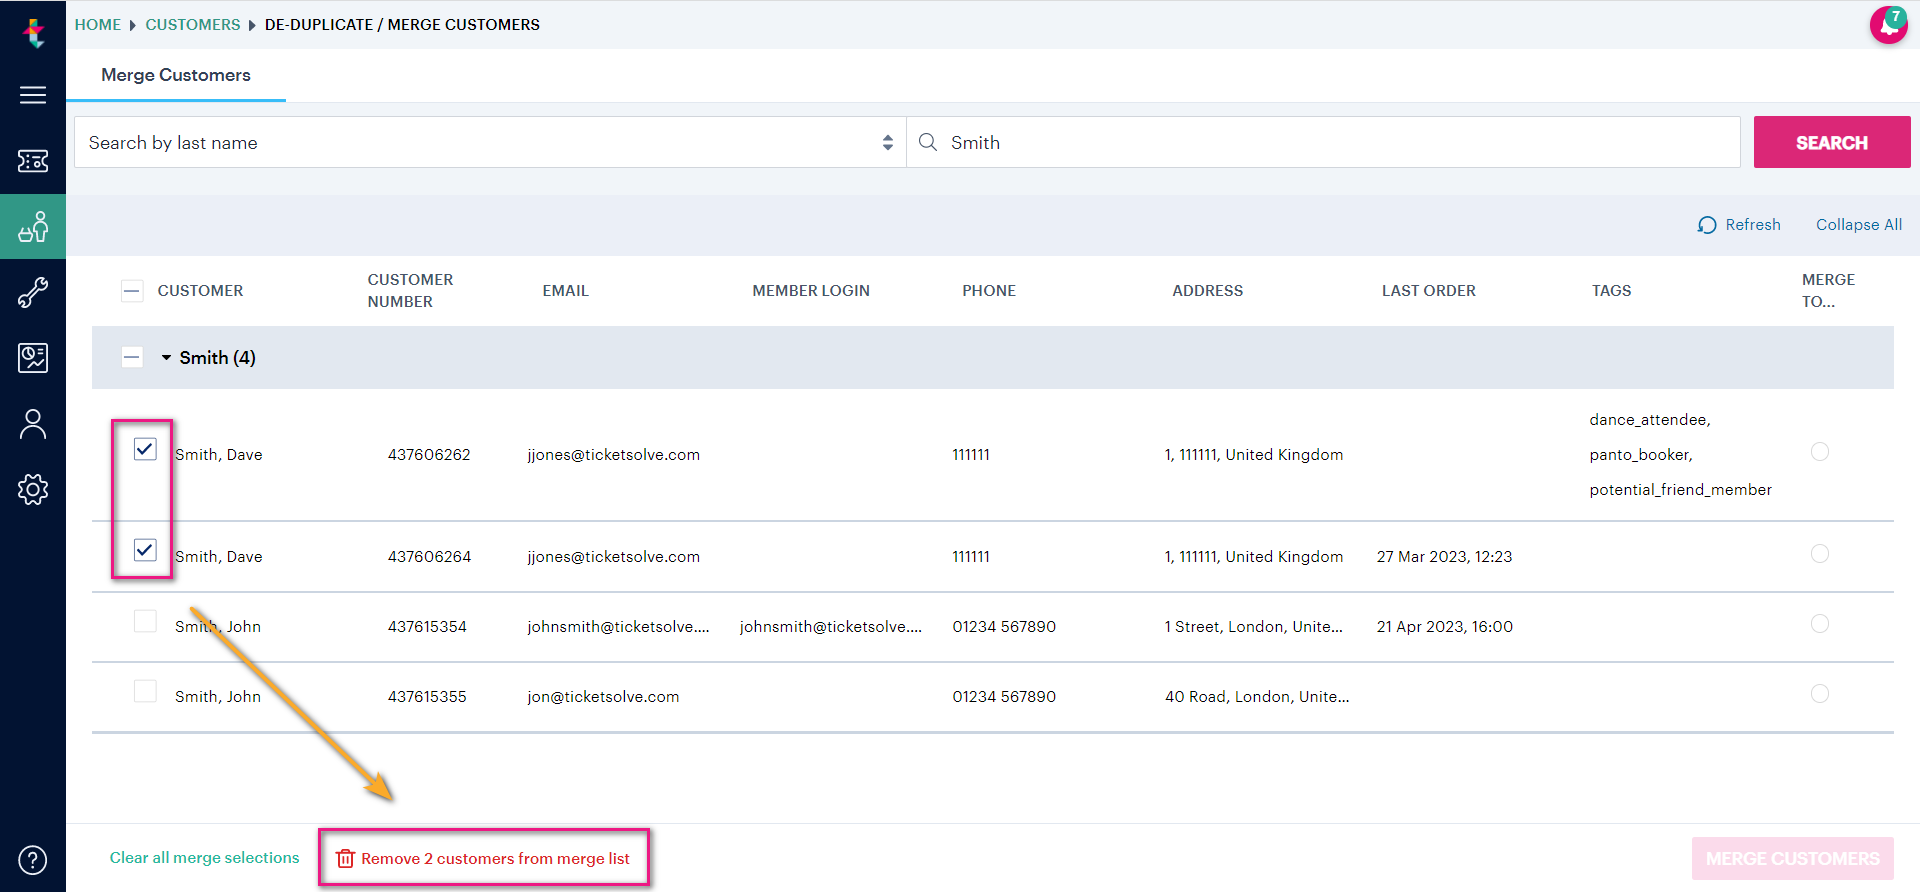Click the MERGE TO column header

(x=1828, y=291)
